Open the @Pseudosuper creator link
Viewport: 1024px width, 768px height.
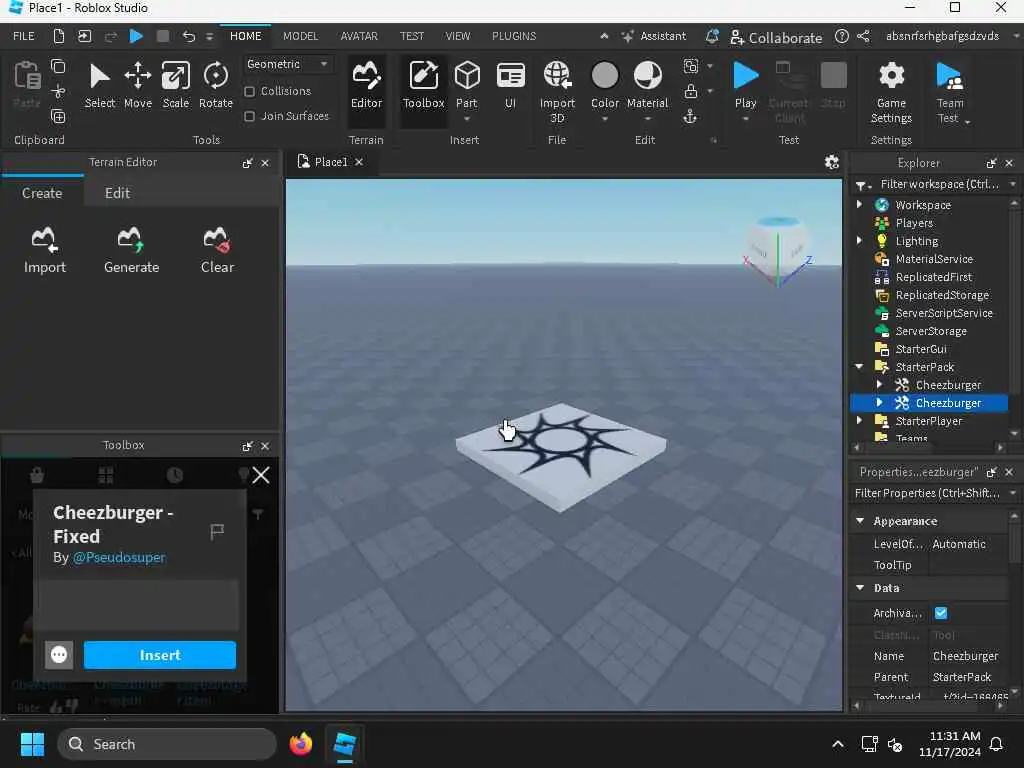[x=119, y=557]
